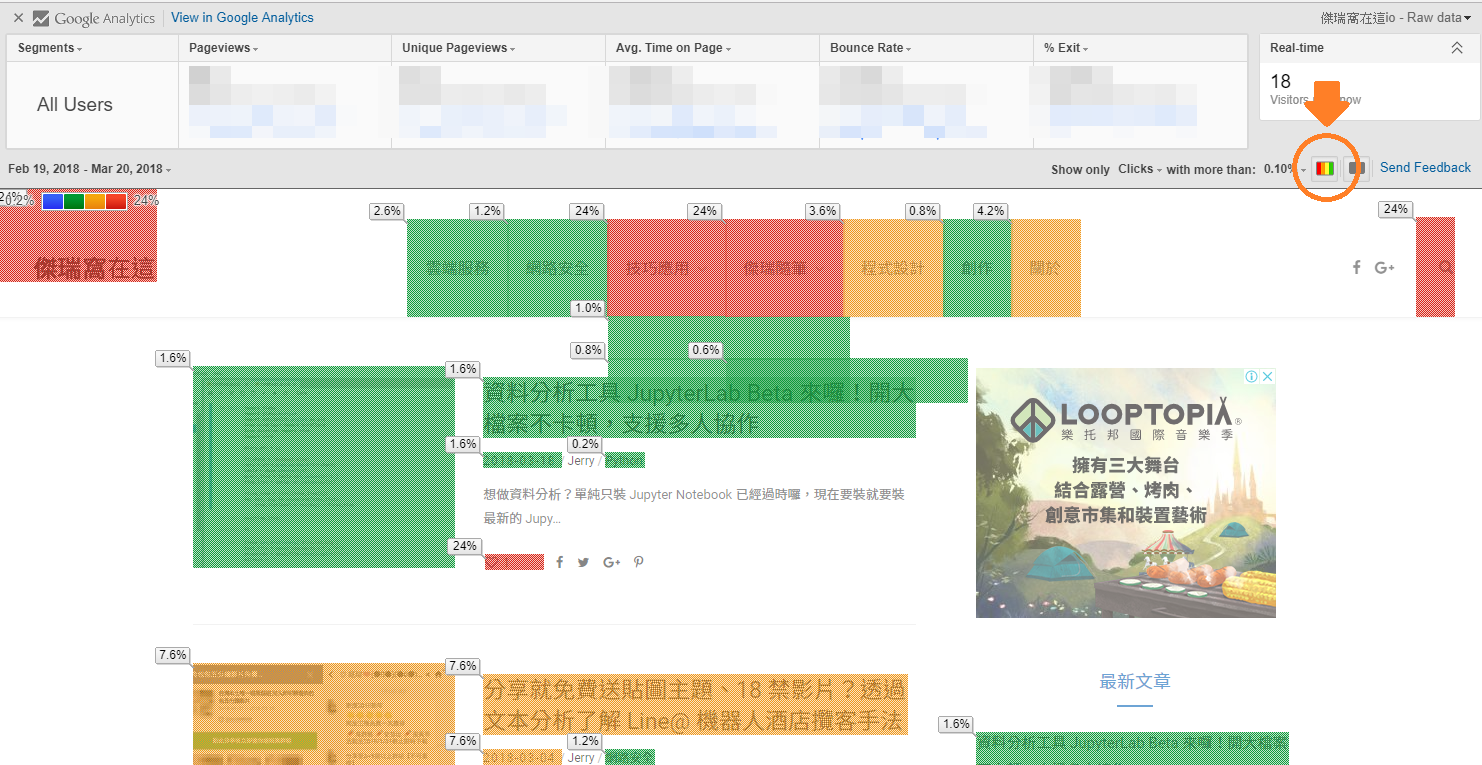
Task: Click the 0.6% click bubble
Action: click(705, 350)
